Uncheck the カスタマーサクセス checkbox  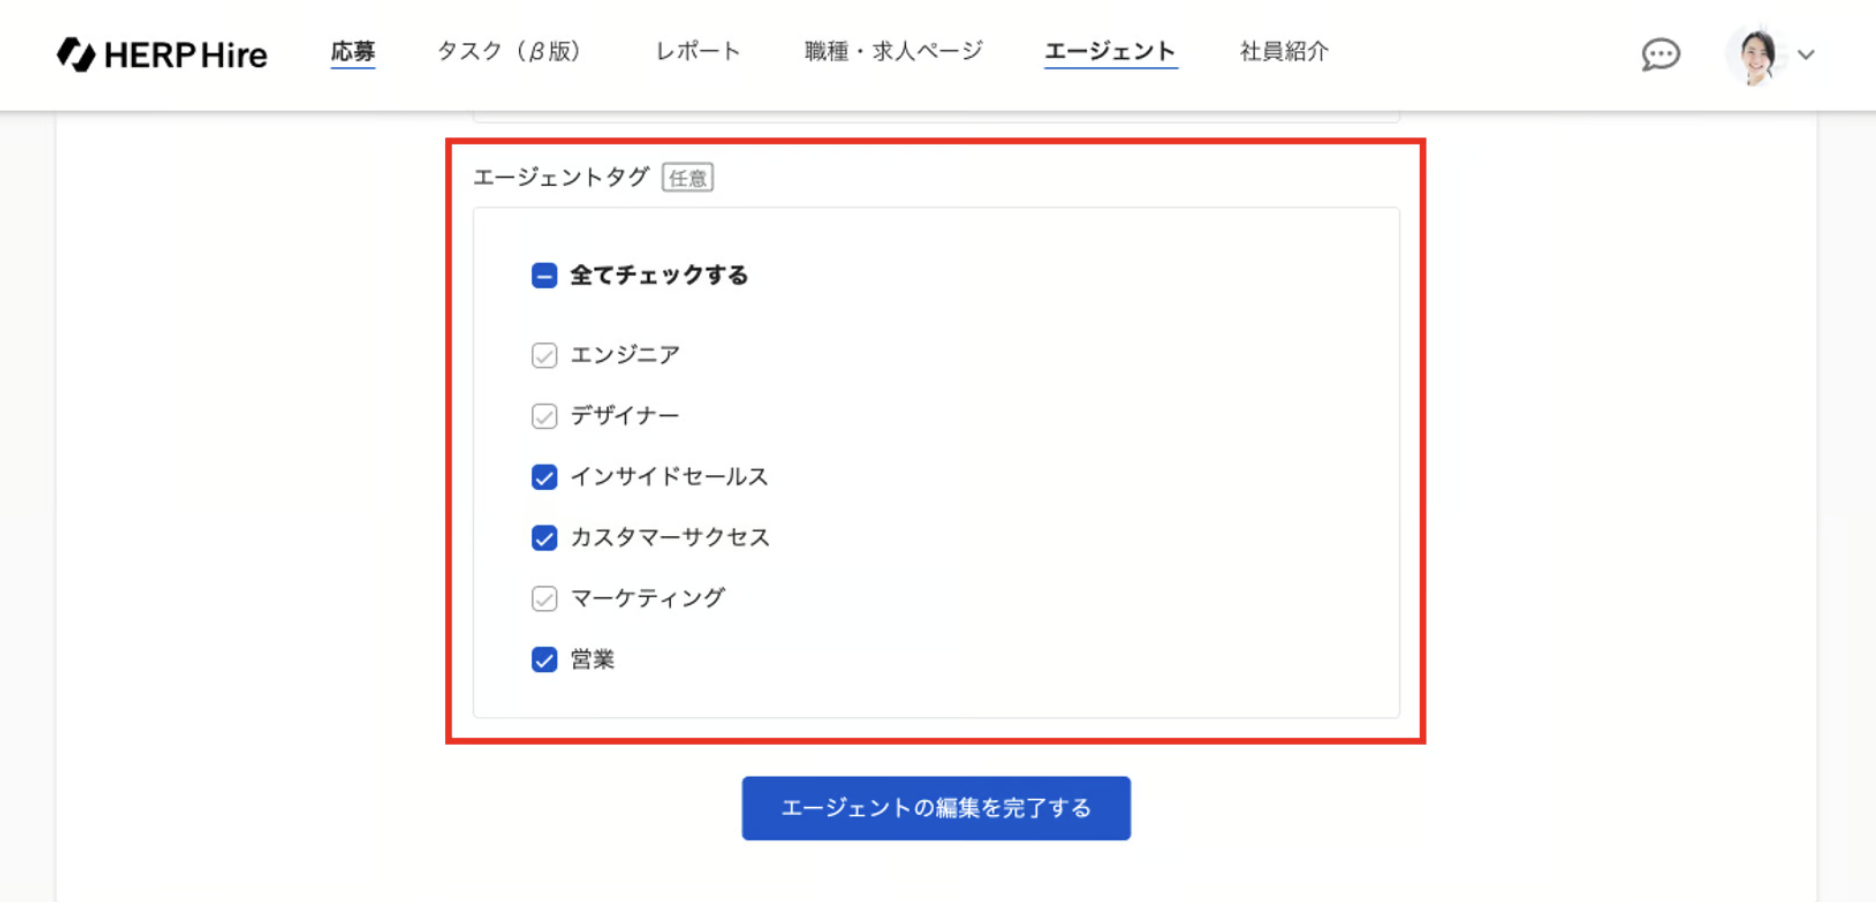coord(544,538)
